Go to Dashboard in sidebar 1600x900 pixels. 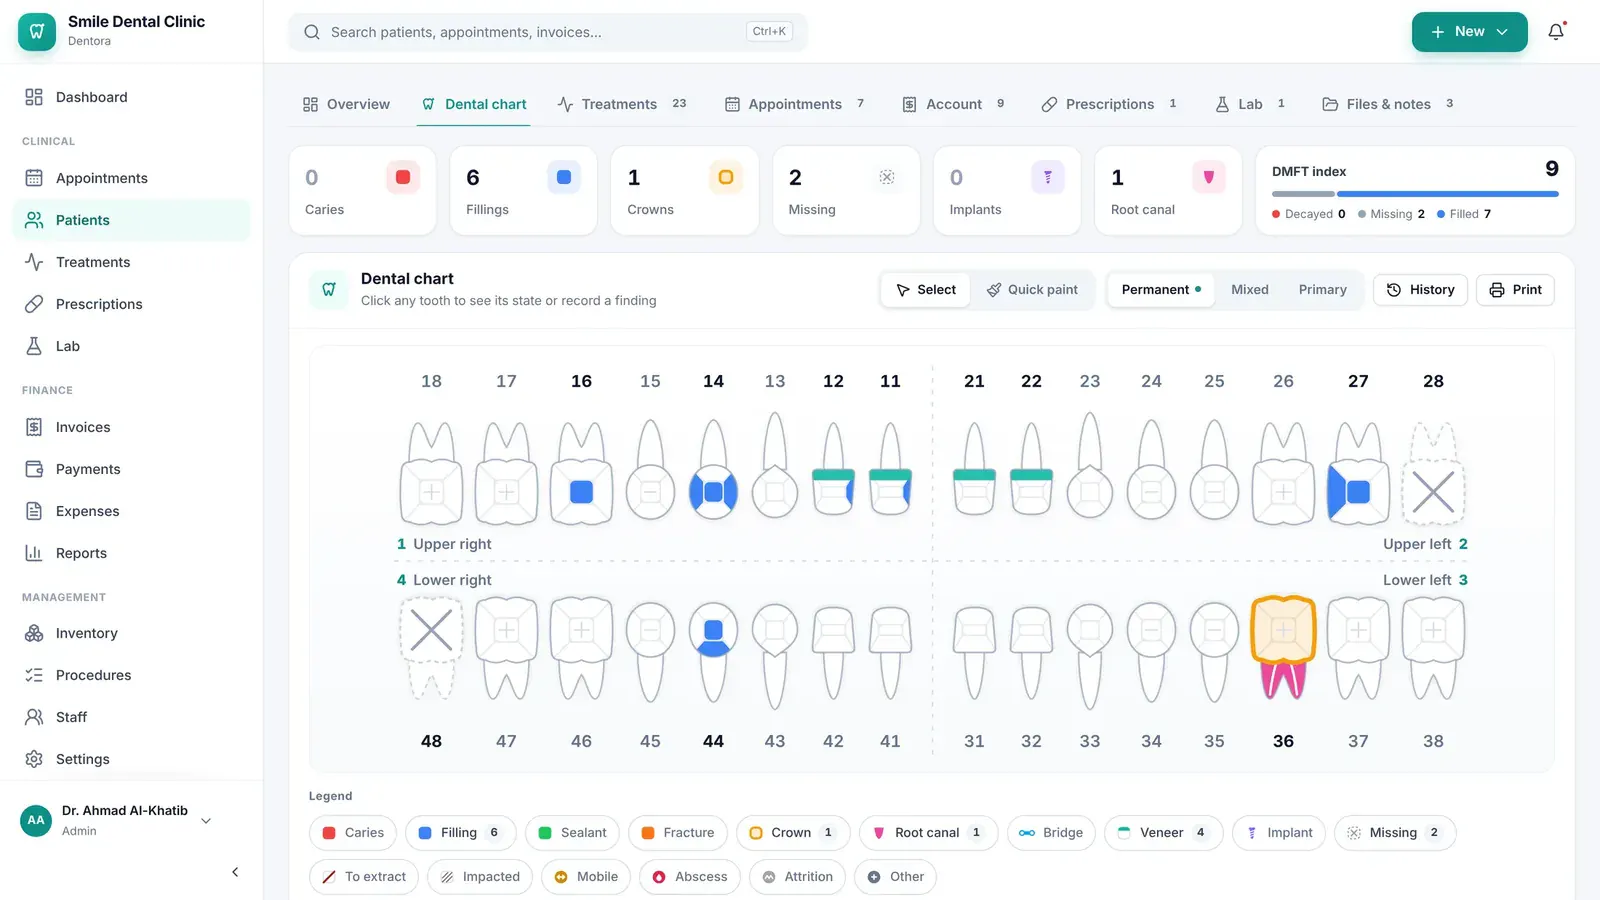131,97
